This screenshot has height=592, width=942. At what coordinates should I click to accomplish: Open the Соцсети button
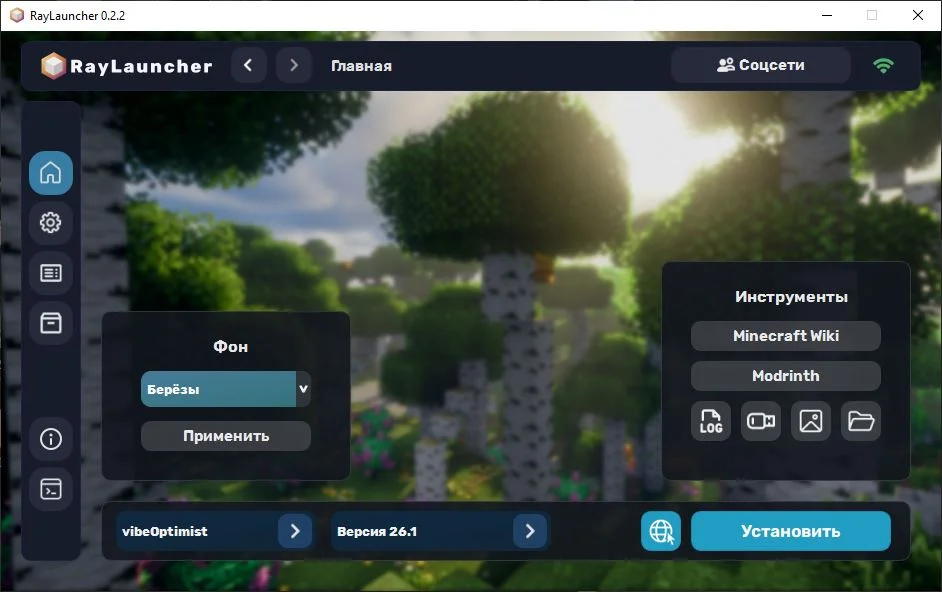click(761, 65)
